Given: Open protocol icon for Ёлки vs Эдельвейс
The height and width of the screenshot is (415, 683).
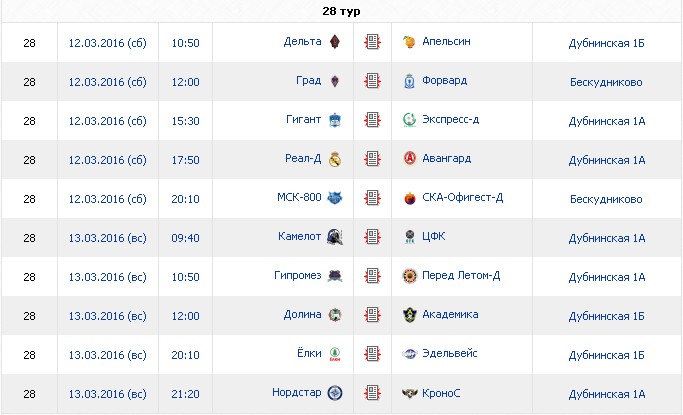Looking at the screenshot, I should tap(372, 354).
